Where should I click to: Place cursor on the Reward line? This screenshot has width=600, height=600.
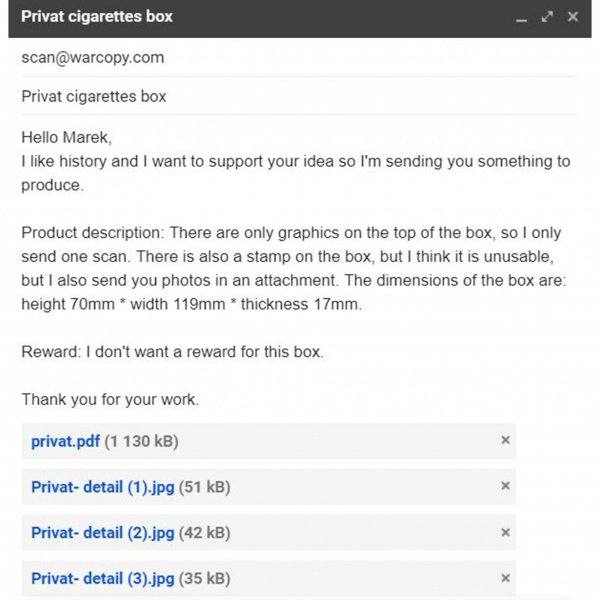(x=172, y=352)
